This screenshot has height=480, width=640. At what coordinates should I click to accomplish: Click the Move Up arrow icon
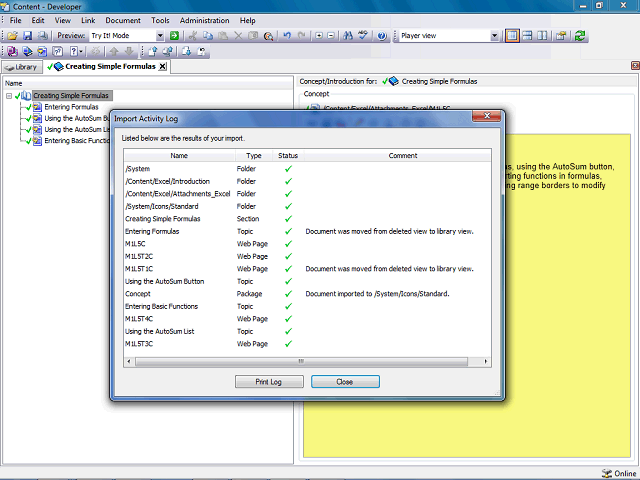point(114,51)
